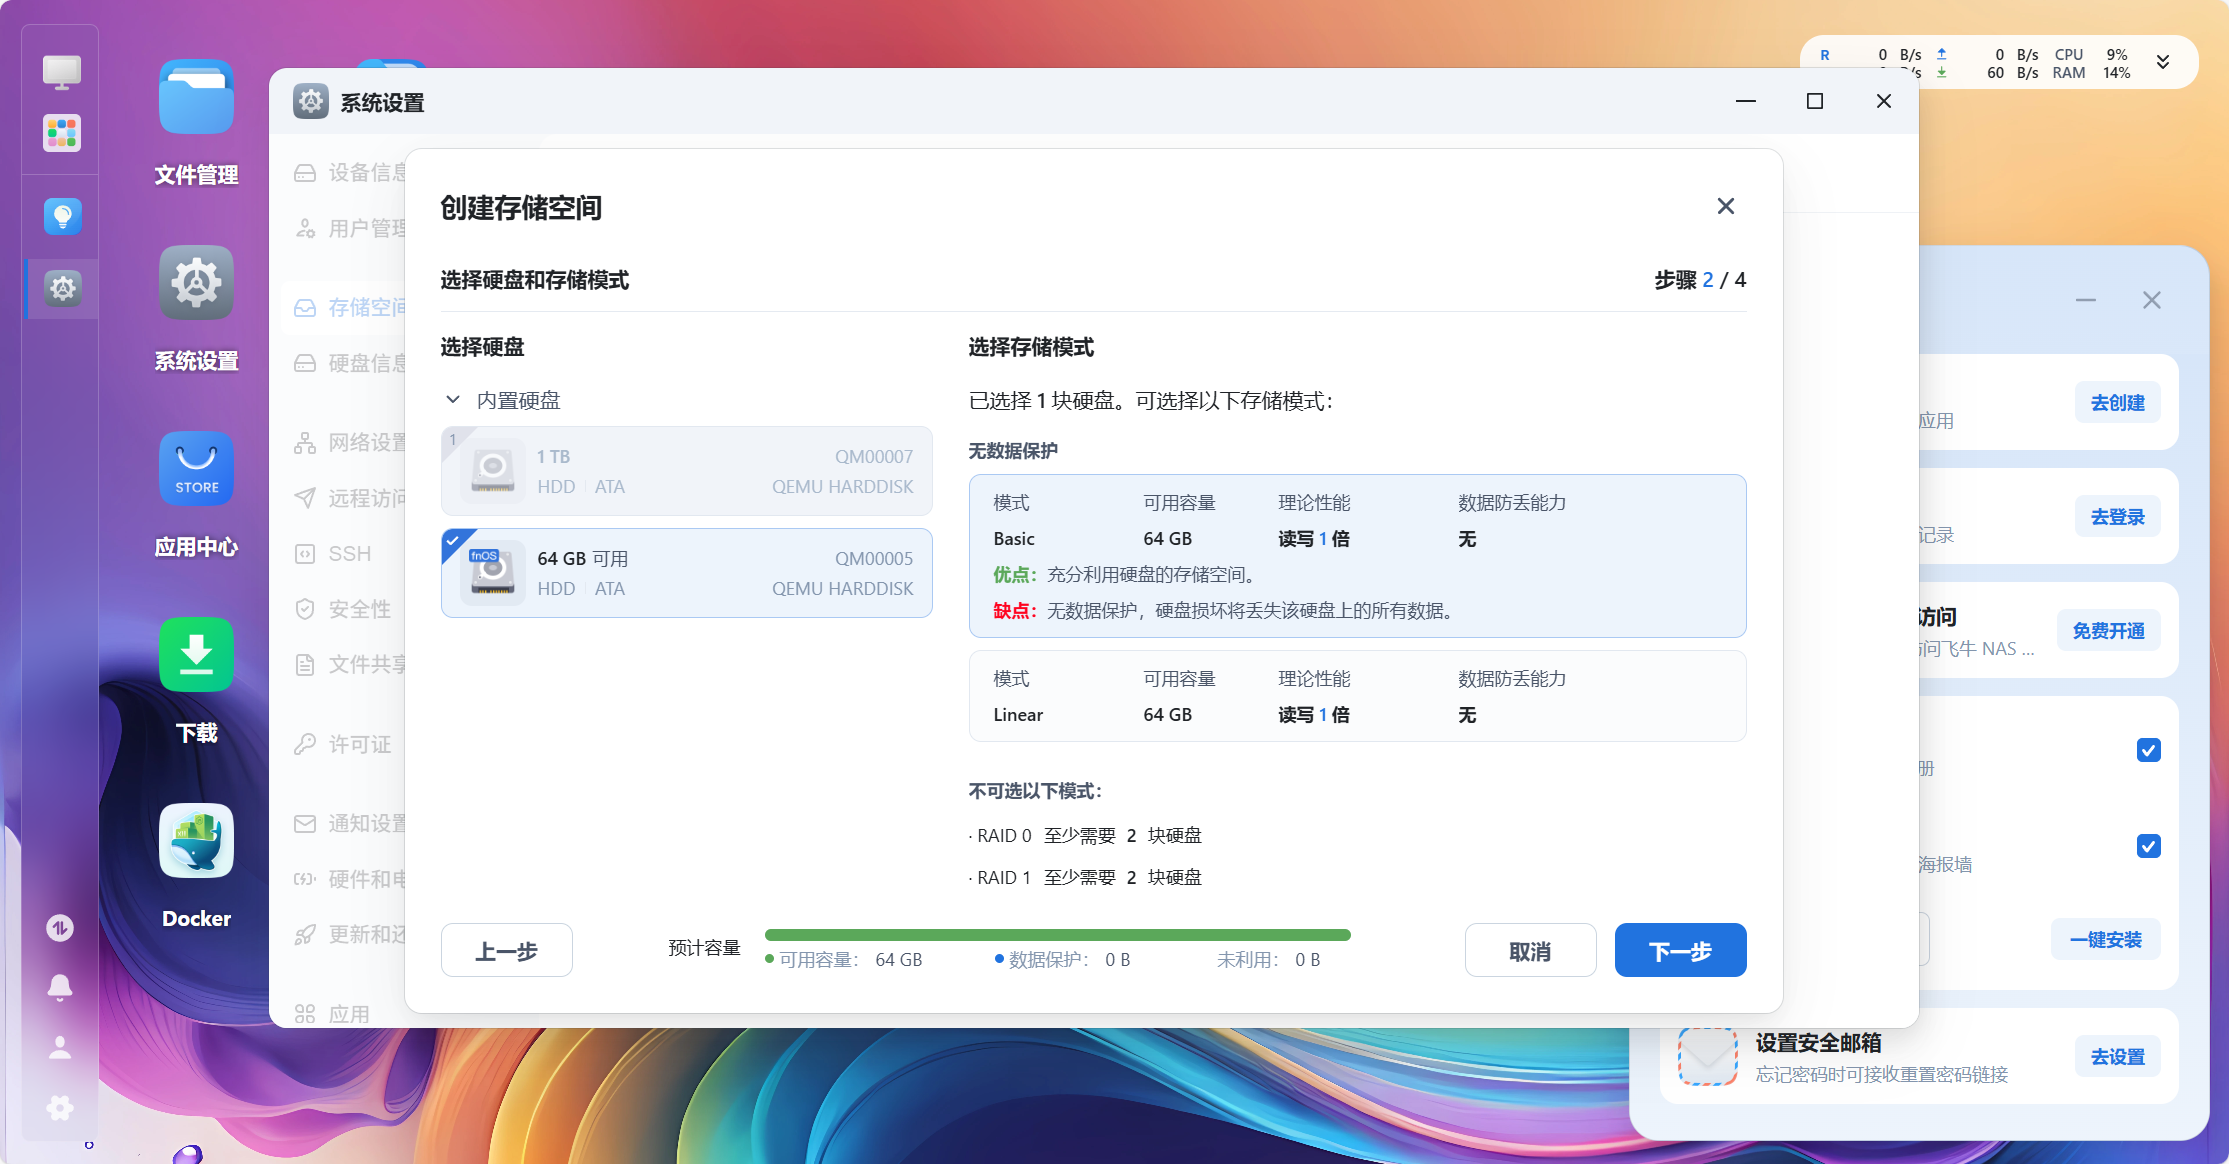This screenshot has width=2229, height=1164.
Task: Click the lightbulb tips icon in the dock
Action: click(x=62, y=216)
